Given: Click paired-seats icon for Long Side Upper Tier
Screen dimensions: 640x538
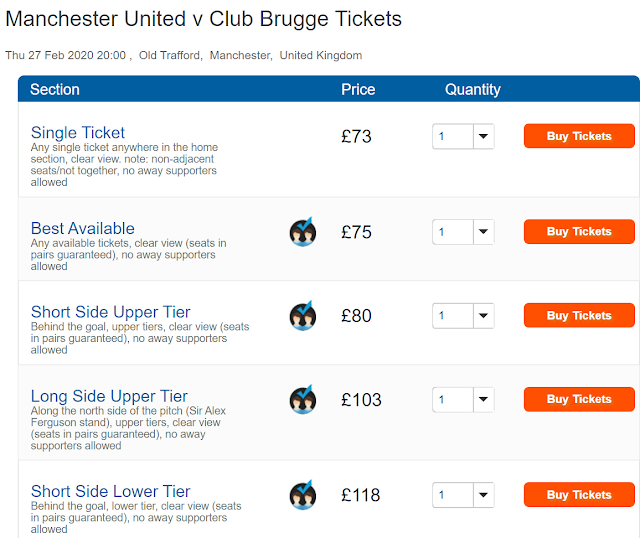Looking at the screenshot, I should tap(303, 400).
